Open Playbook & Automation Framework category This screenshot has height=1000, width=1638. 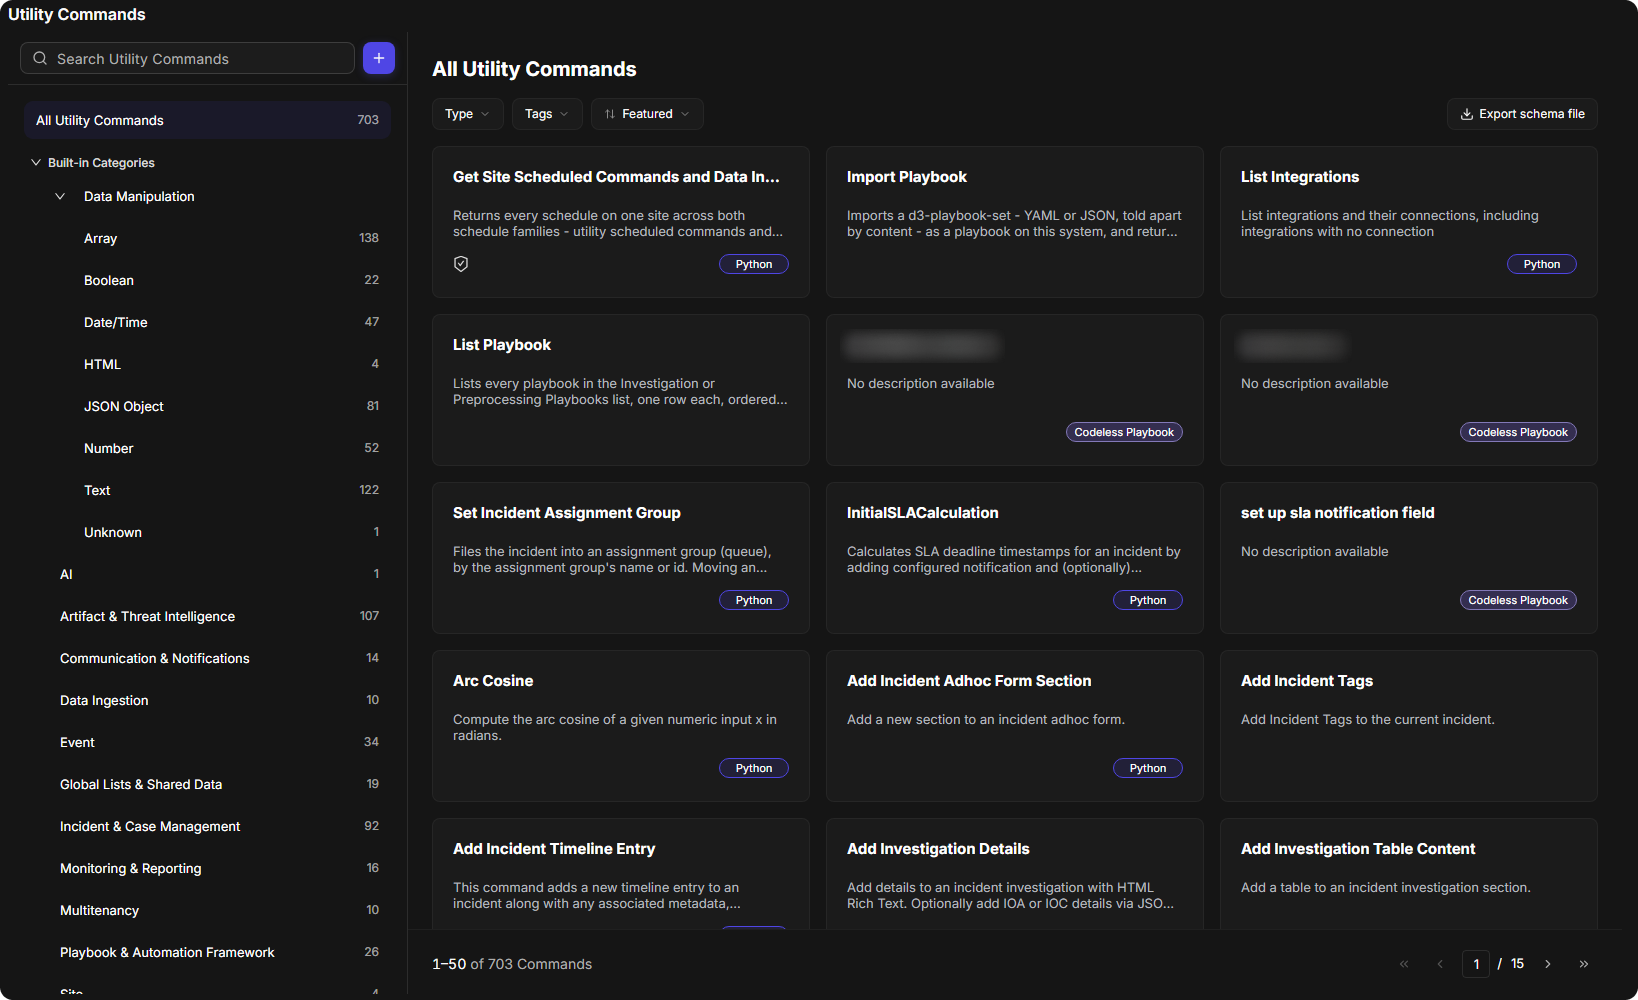coord(207,952)
